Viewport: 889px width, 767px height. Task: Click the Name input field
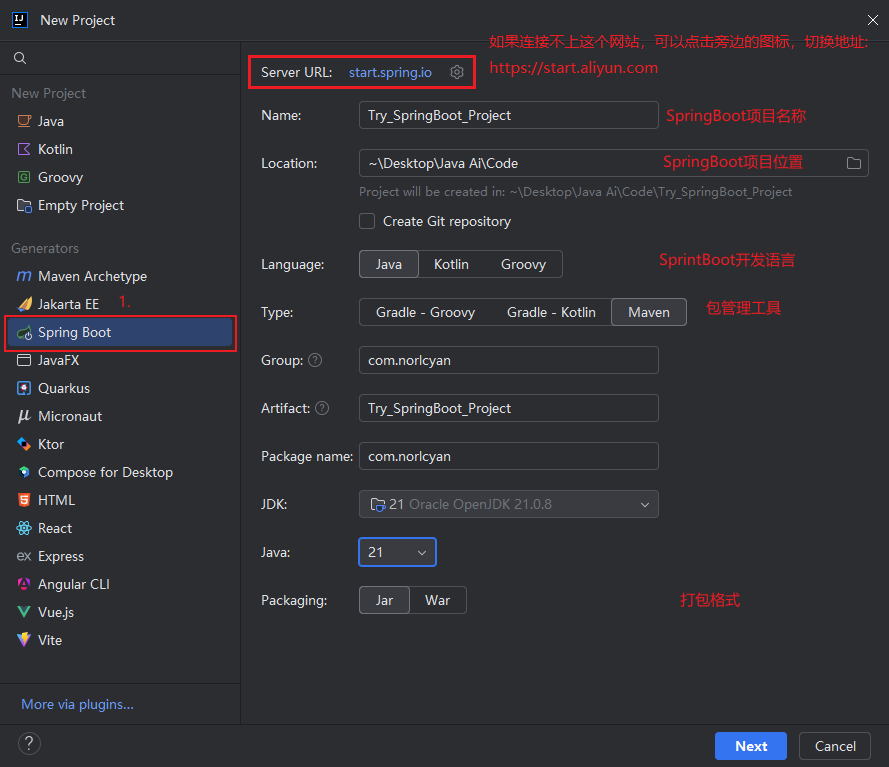click(x=509, y=115)
